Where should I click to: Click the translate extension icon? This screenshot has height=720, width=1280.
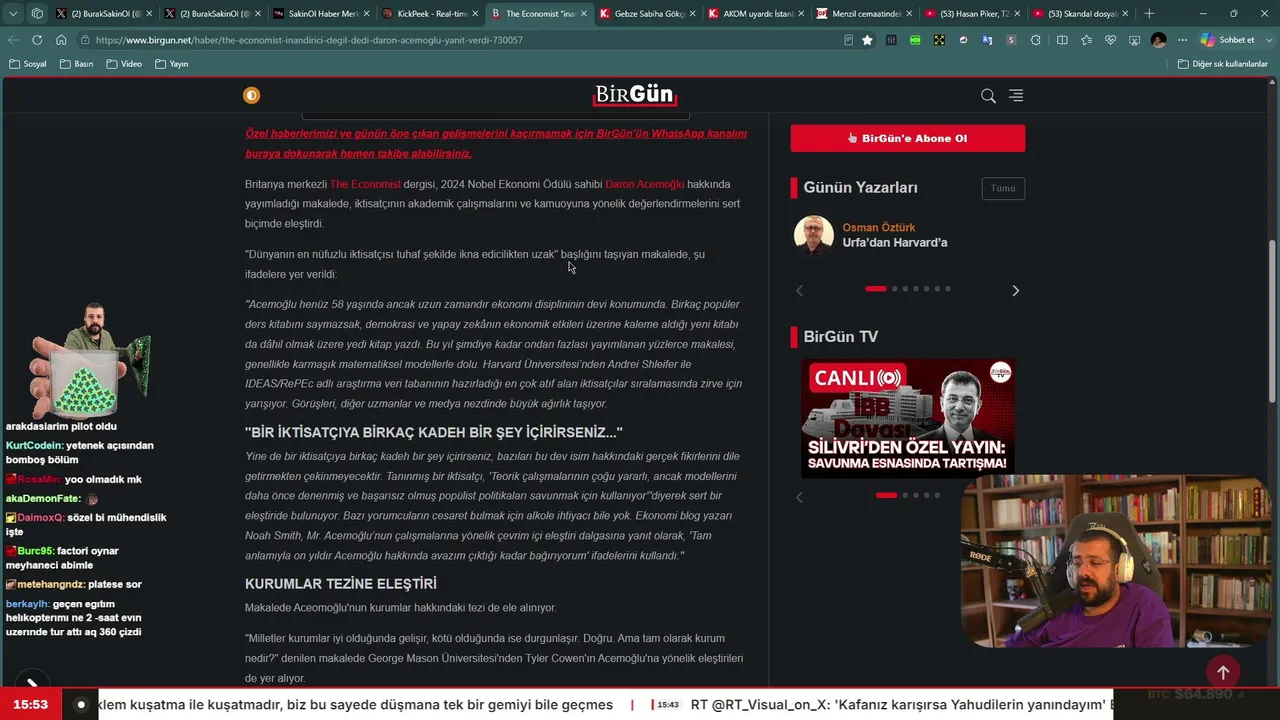pyautogui.click(x=987, y=40)
